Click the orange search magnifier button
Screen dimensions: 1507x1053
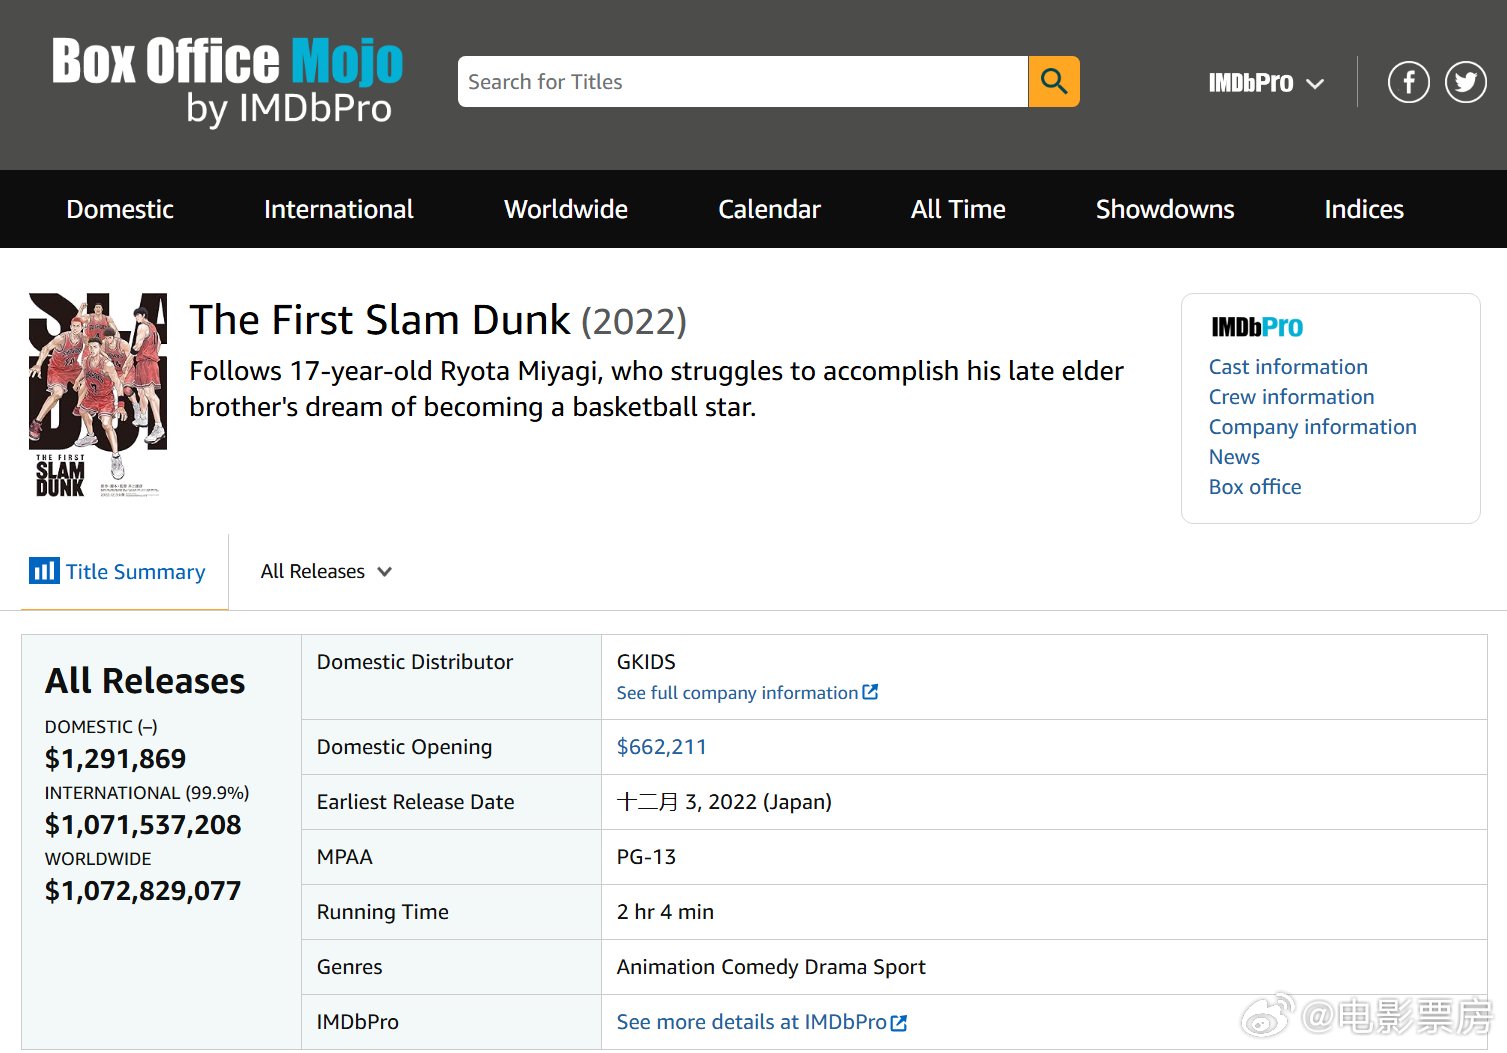pyautogui.click(x=1053, y=81)
